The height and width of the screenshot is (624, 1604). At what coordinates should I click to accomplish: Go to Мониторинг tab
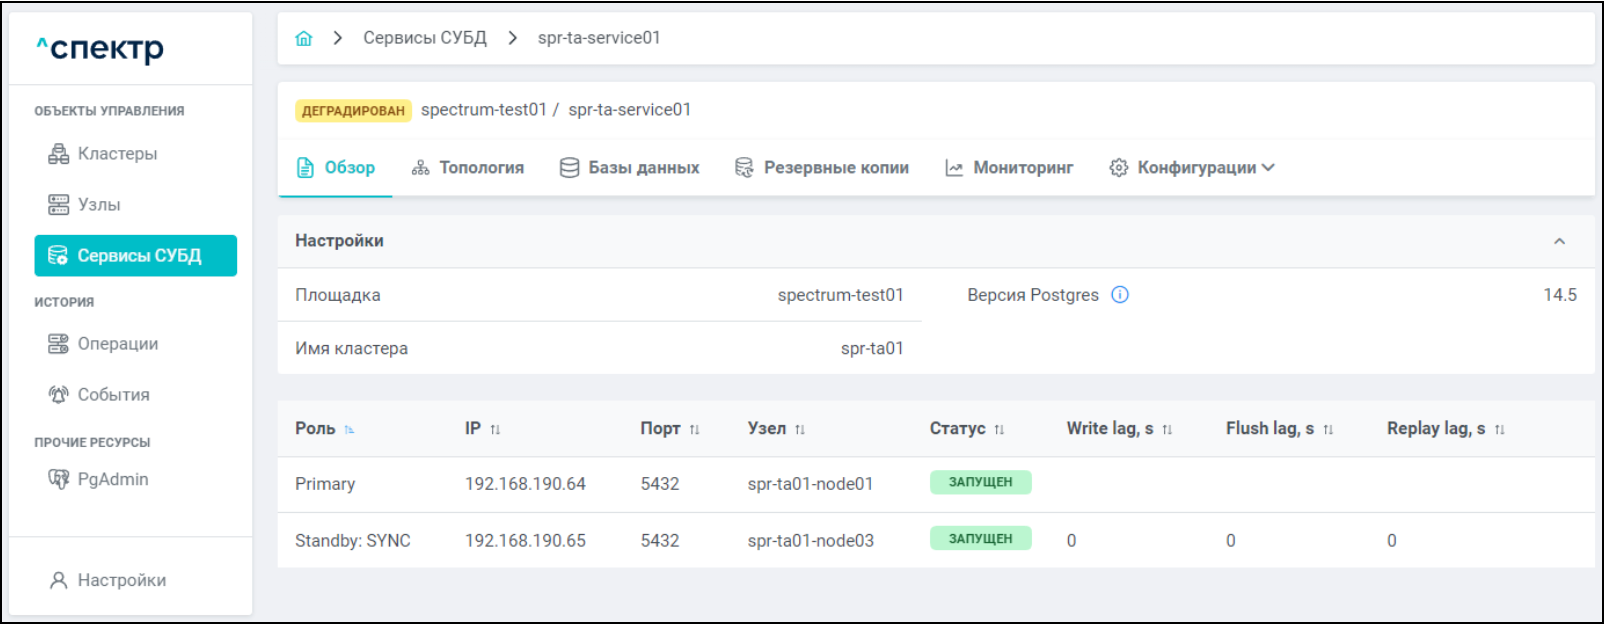pos(1009,168)
